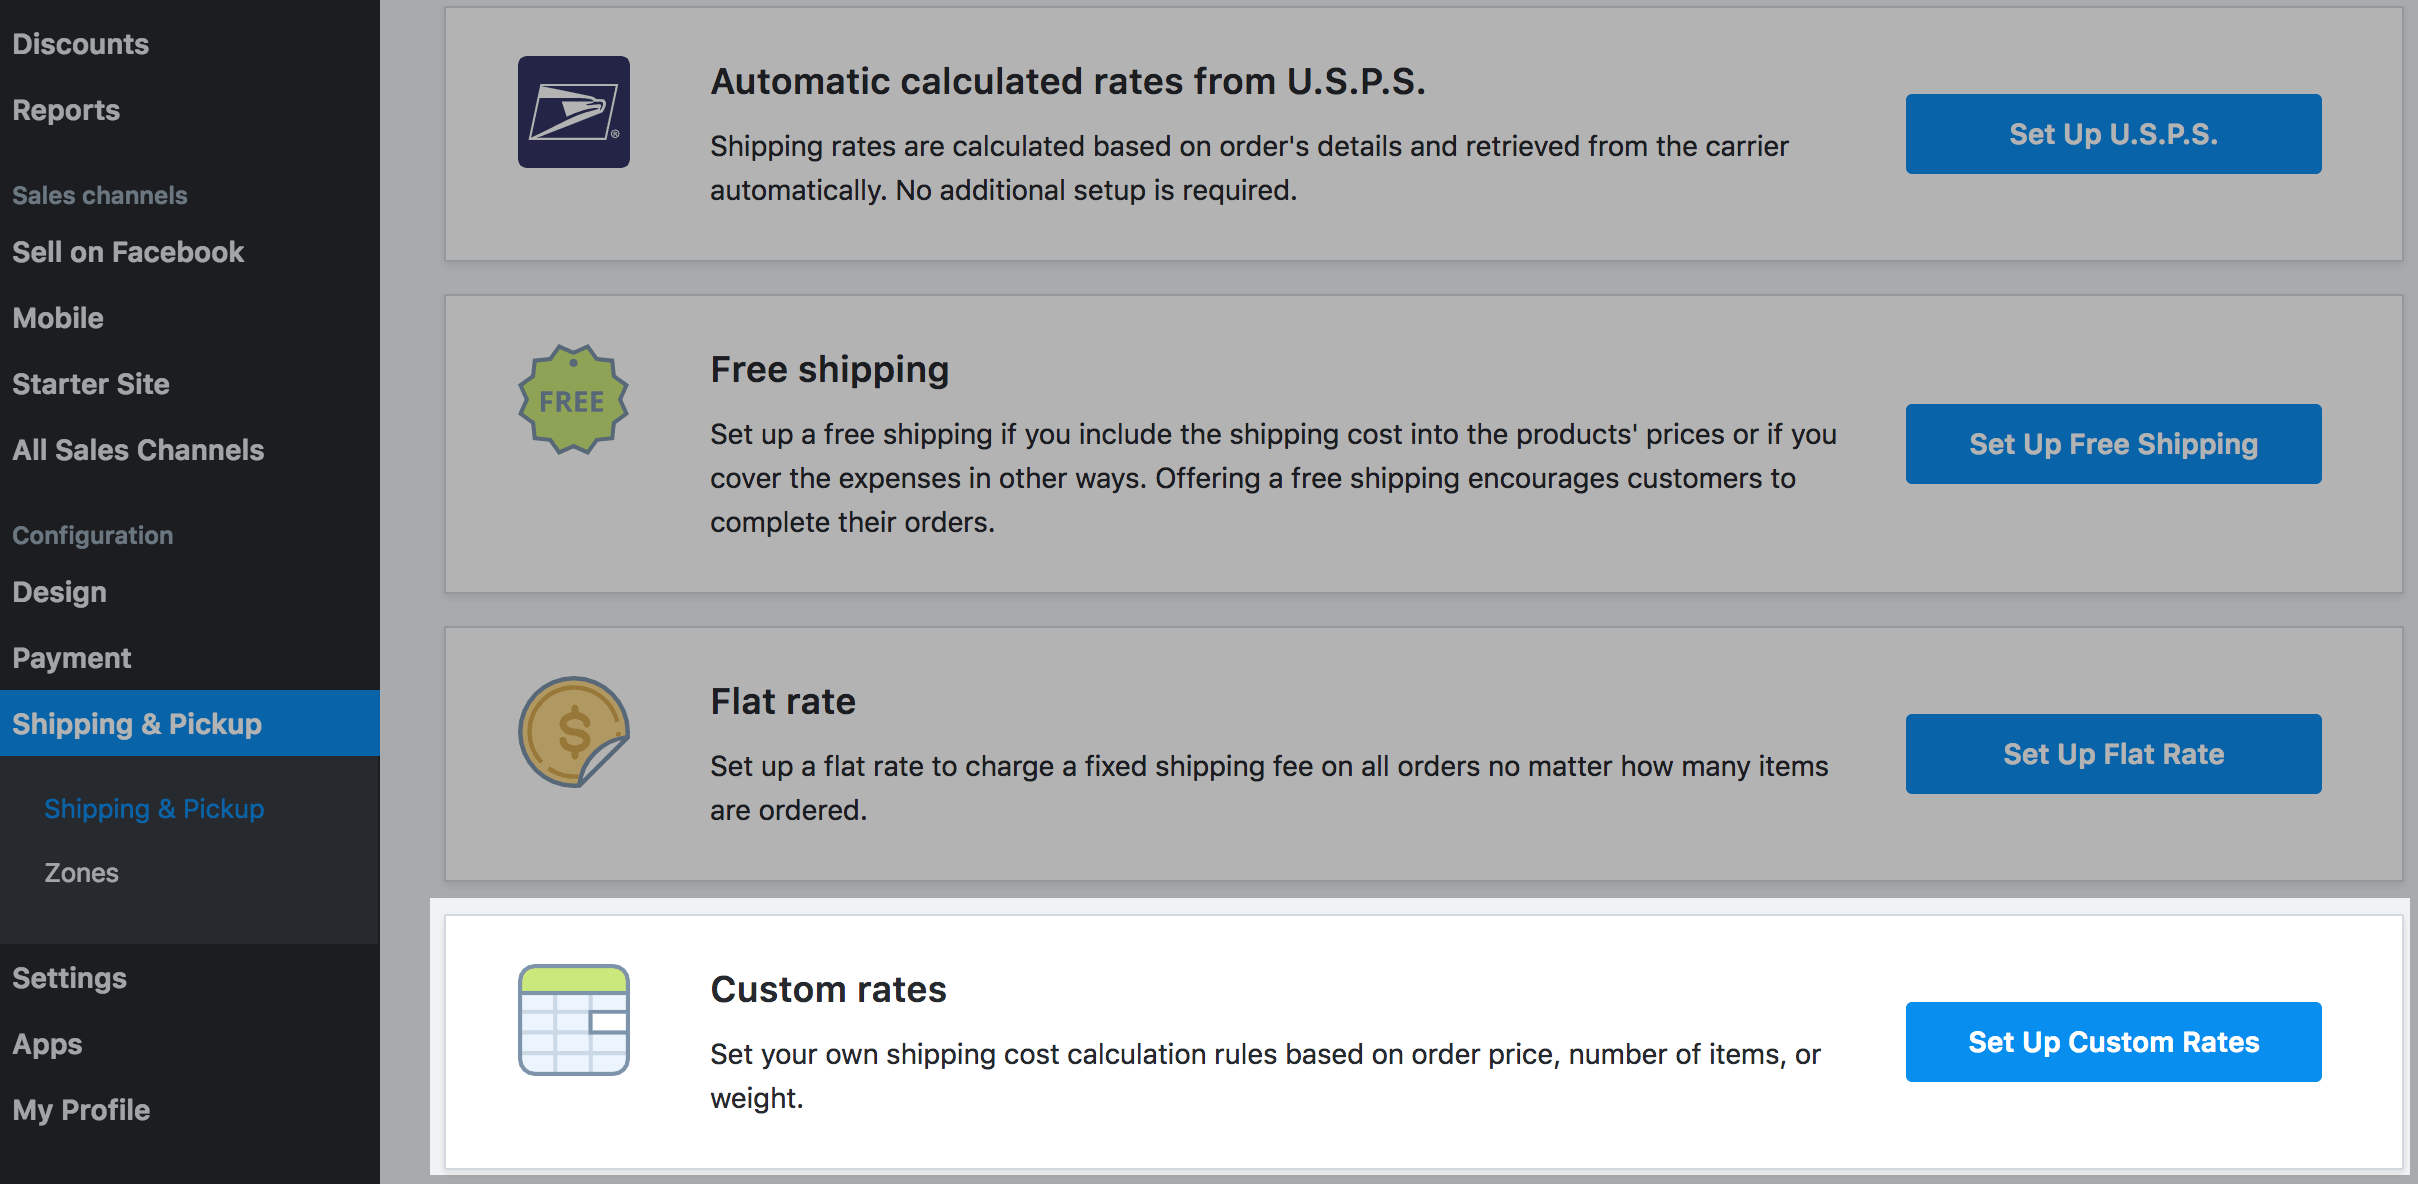Image resolution: width=2418 pixels, height=1184 pixels.
Task: Click the green FREE badge icon
Action: tap(573, 400)
